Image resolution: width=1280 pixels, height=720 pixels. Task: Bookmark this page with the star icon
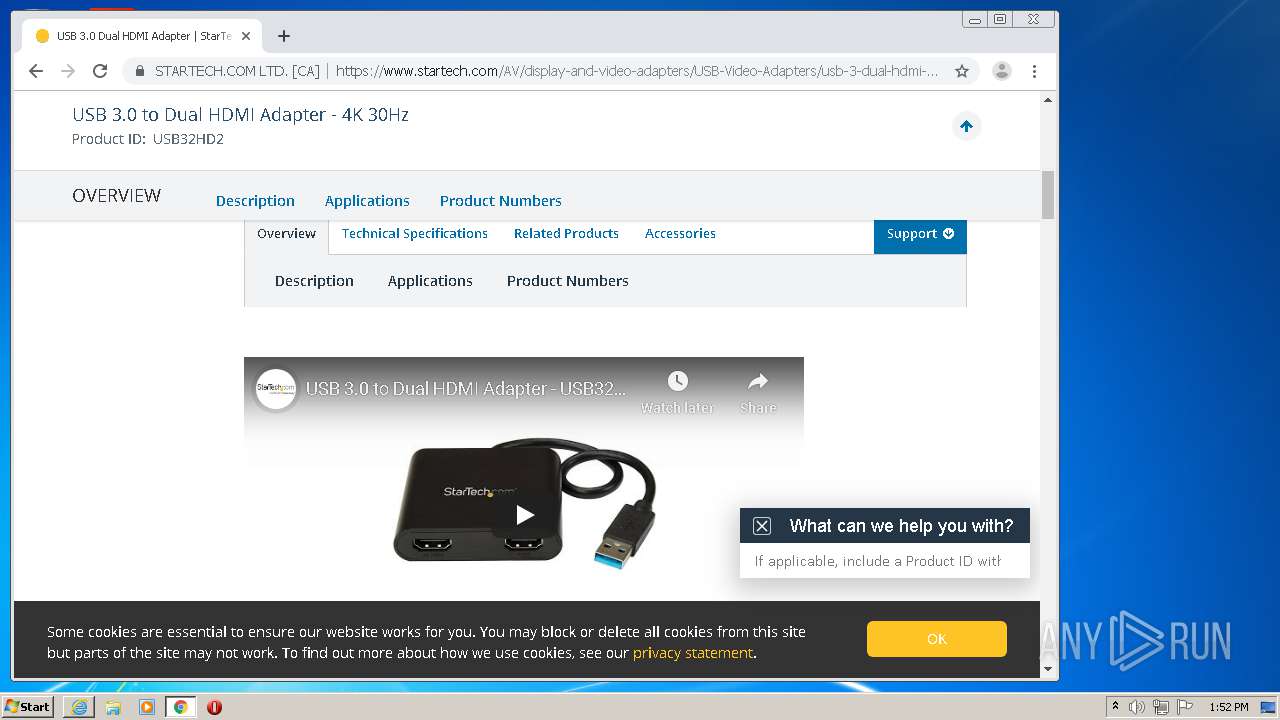click(962, 71)
